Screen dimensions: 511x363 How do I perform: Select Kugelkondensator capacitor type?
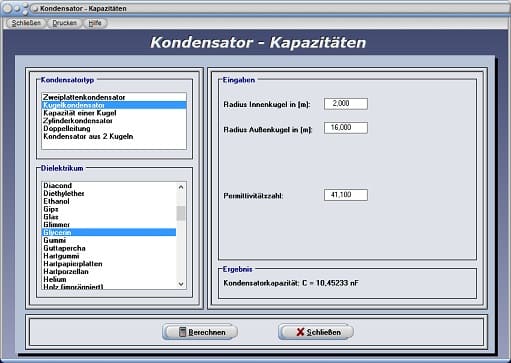(x=114, y=105)
